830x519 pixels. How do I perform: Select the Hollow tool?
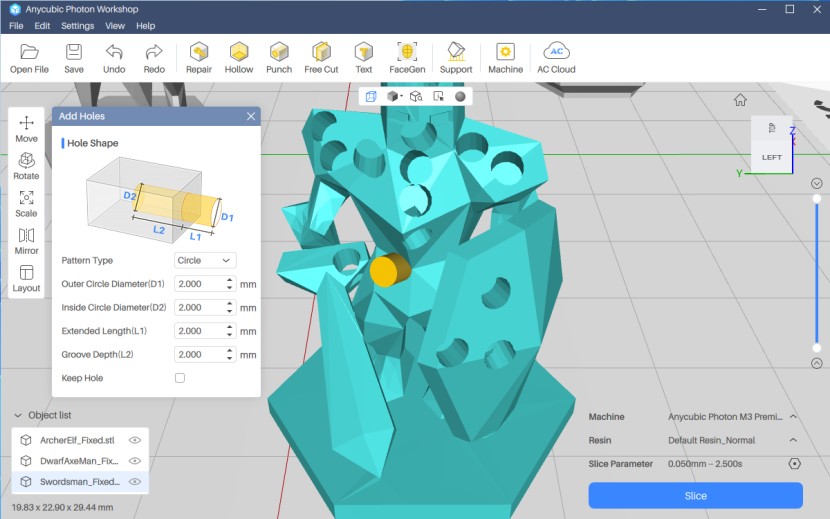coord(239,58)
